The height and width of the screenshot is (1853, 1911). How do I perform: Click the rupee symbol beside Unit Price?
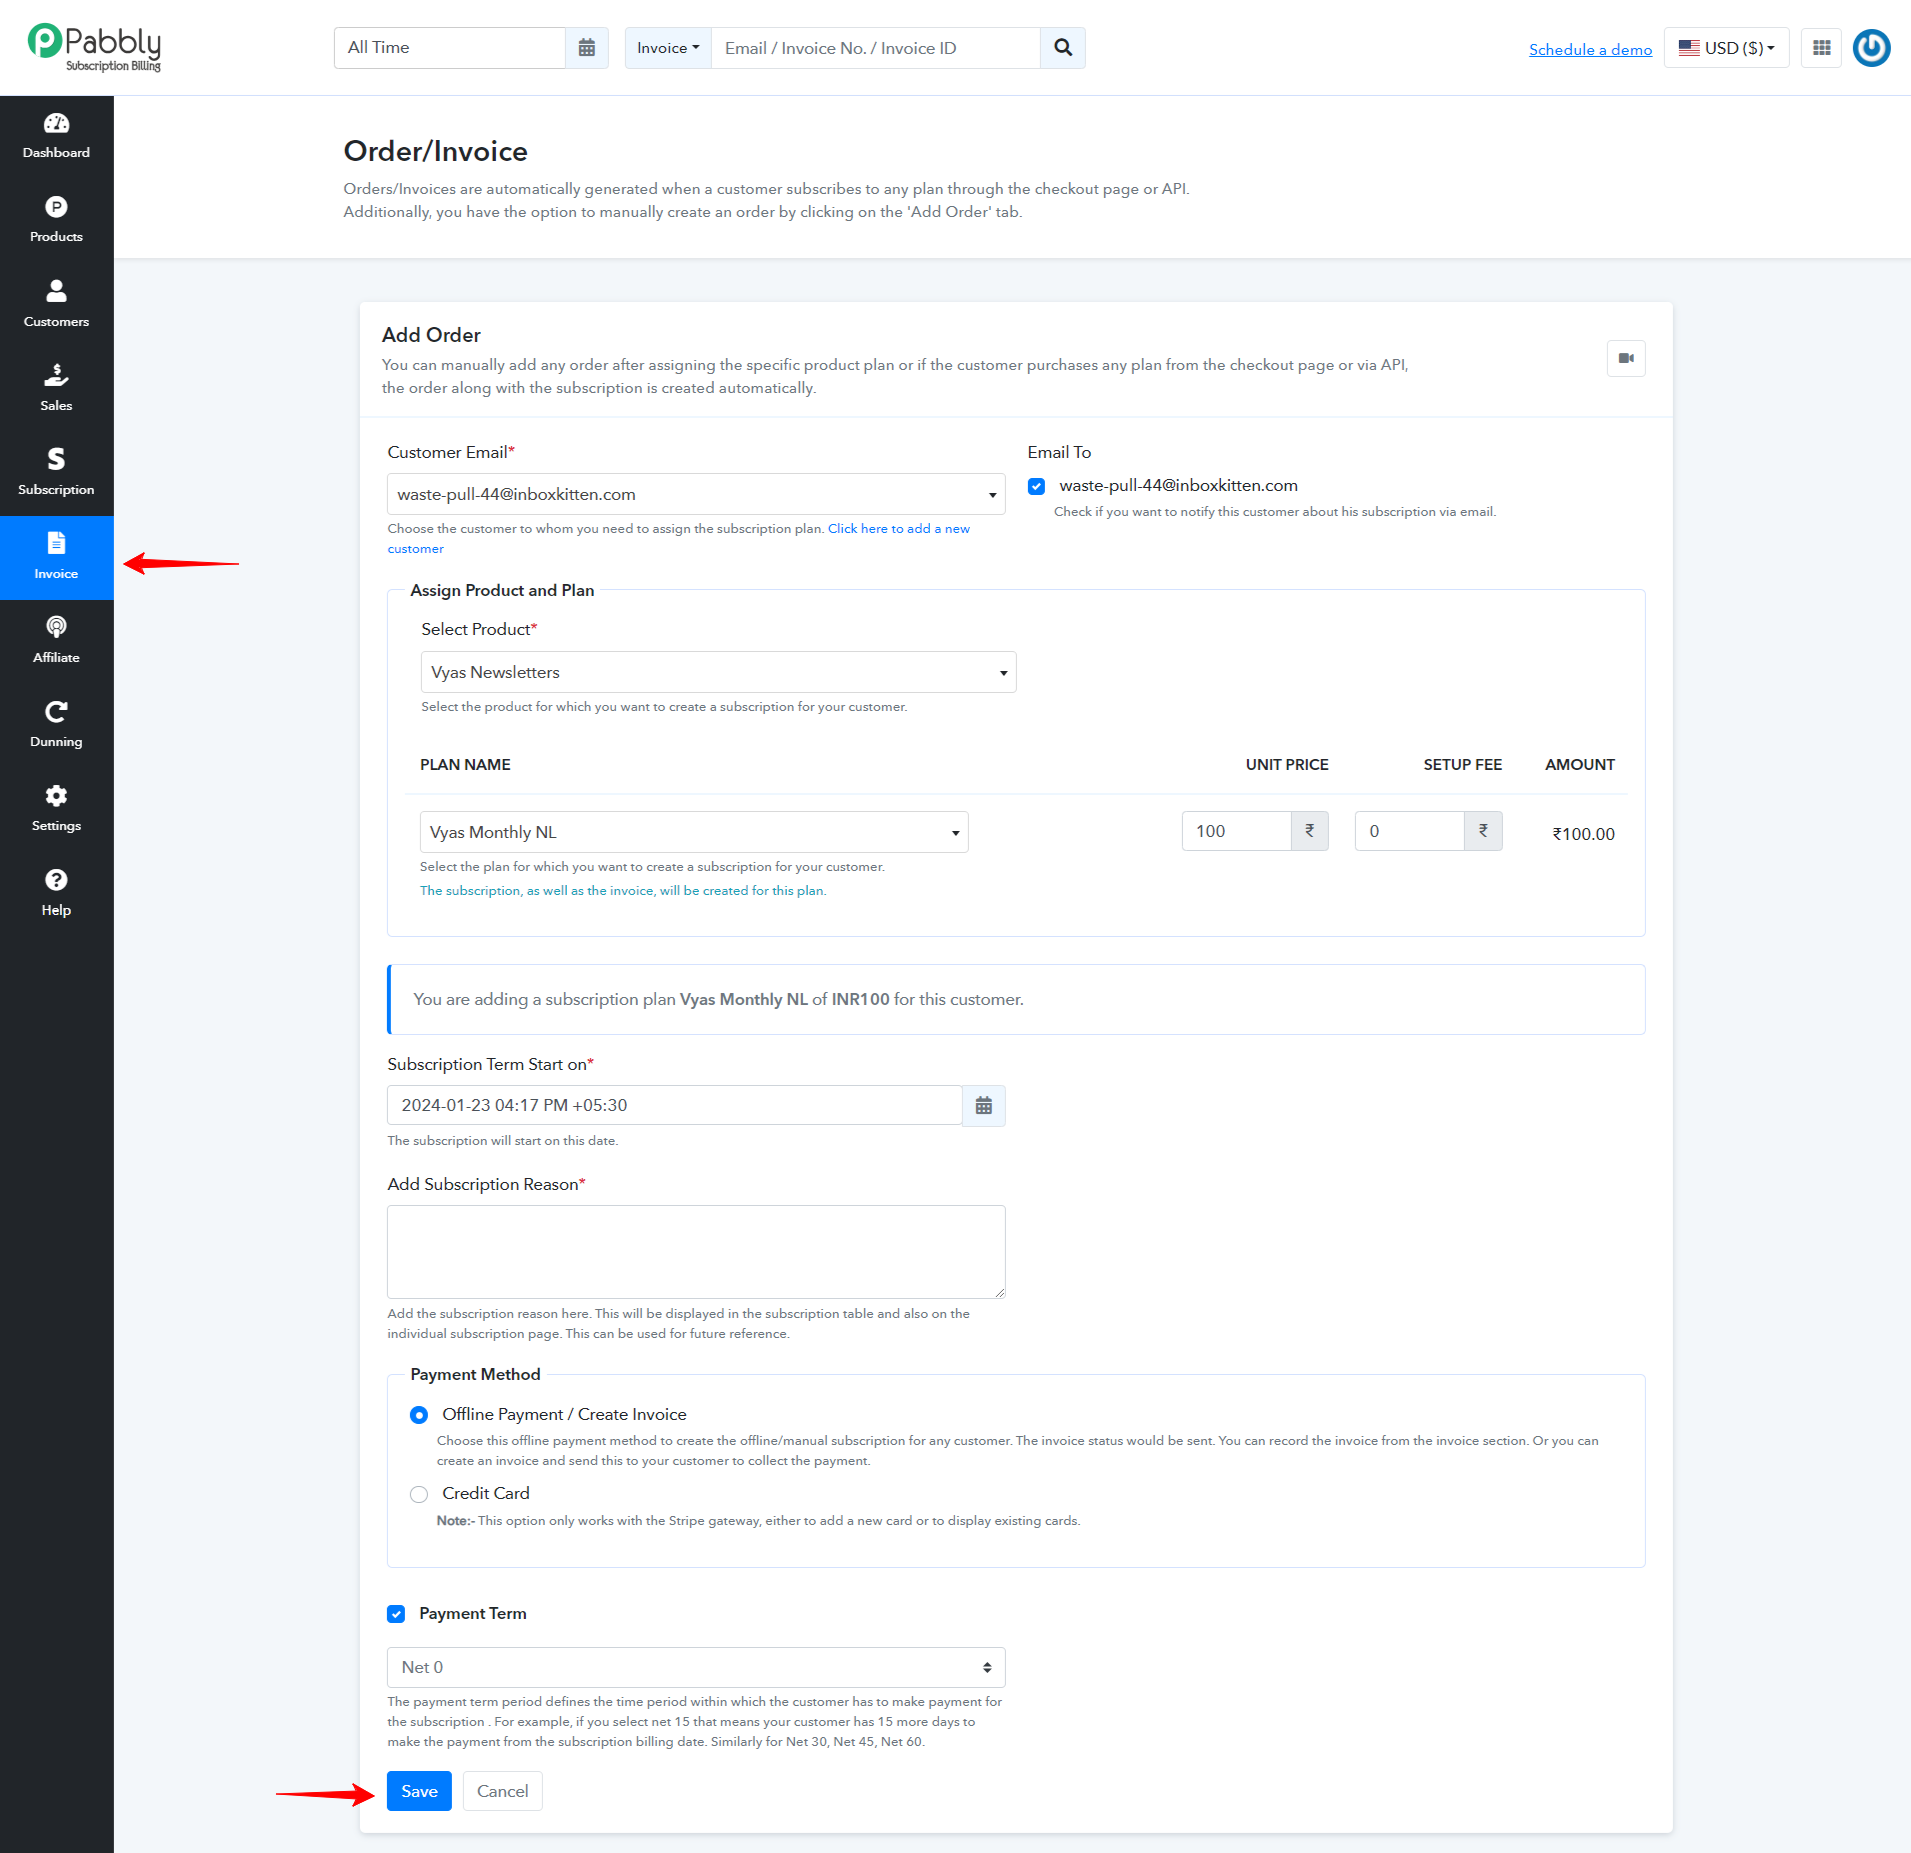(1309, 831)
